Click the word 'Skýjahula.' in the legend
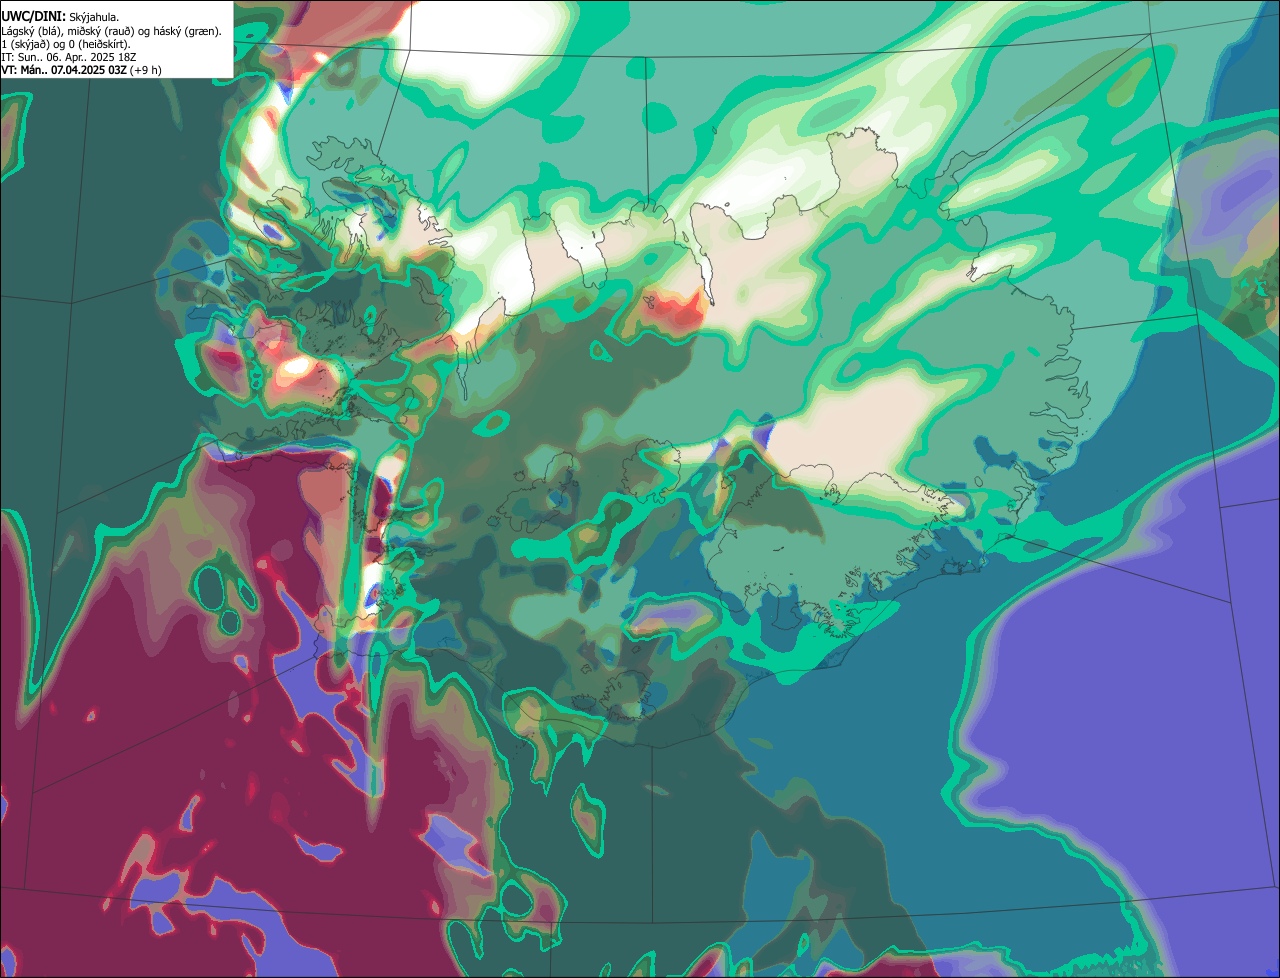1280x978 pixels. tap(94, 18)
